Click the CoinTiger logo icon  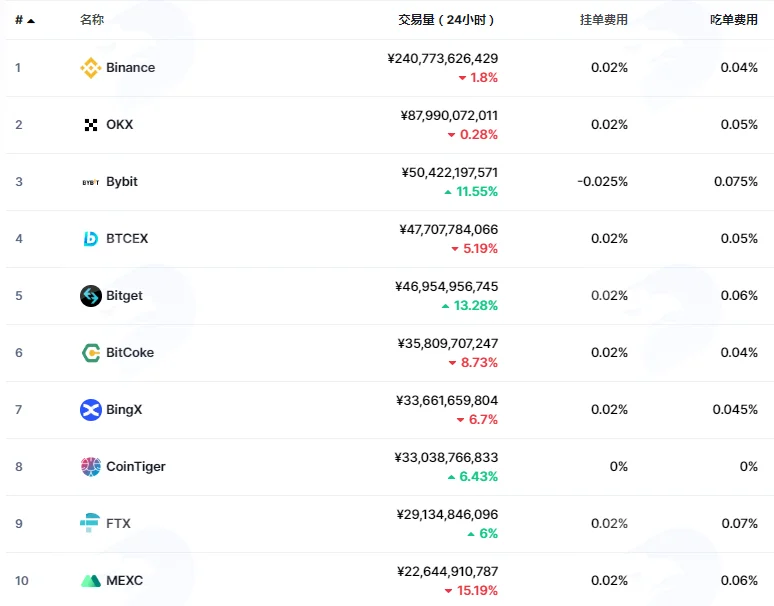91,467
